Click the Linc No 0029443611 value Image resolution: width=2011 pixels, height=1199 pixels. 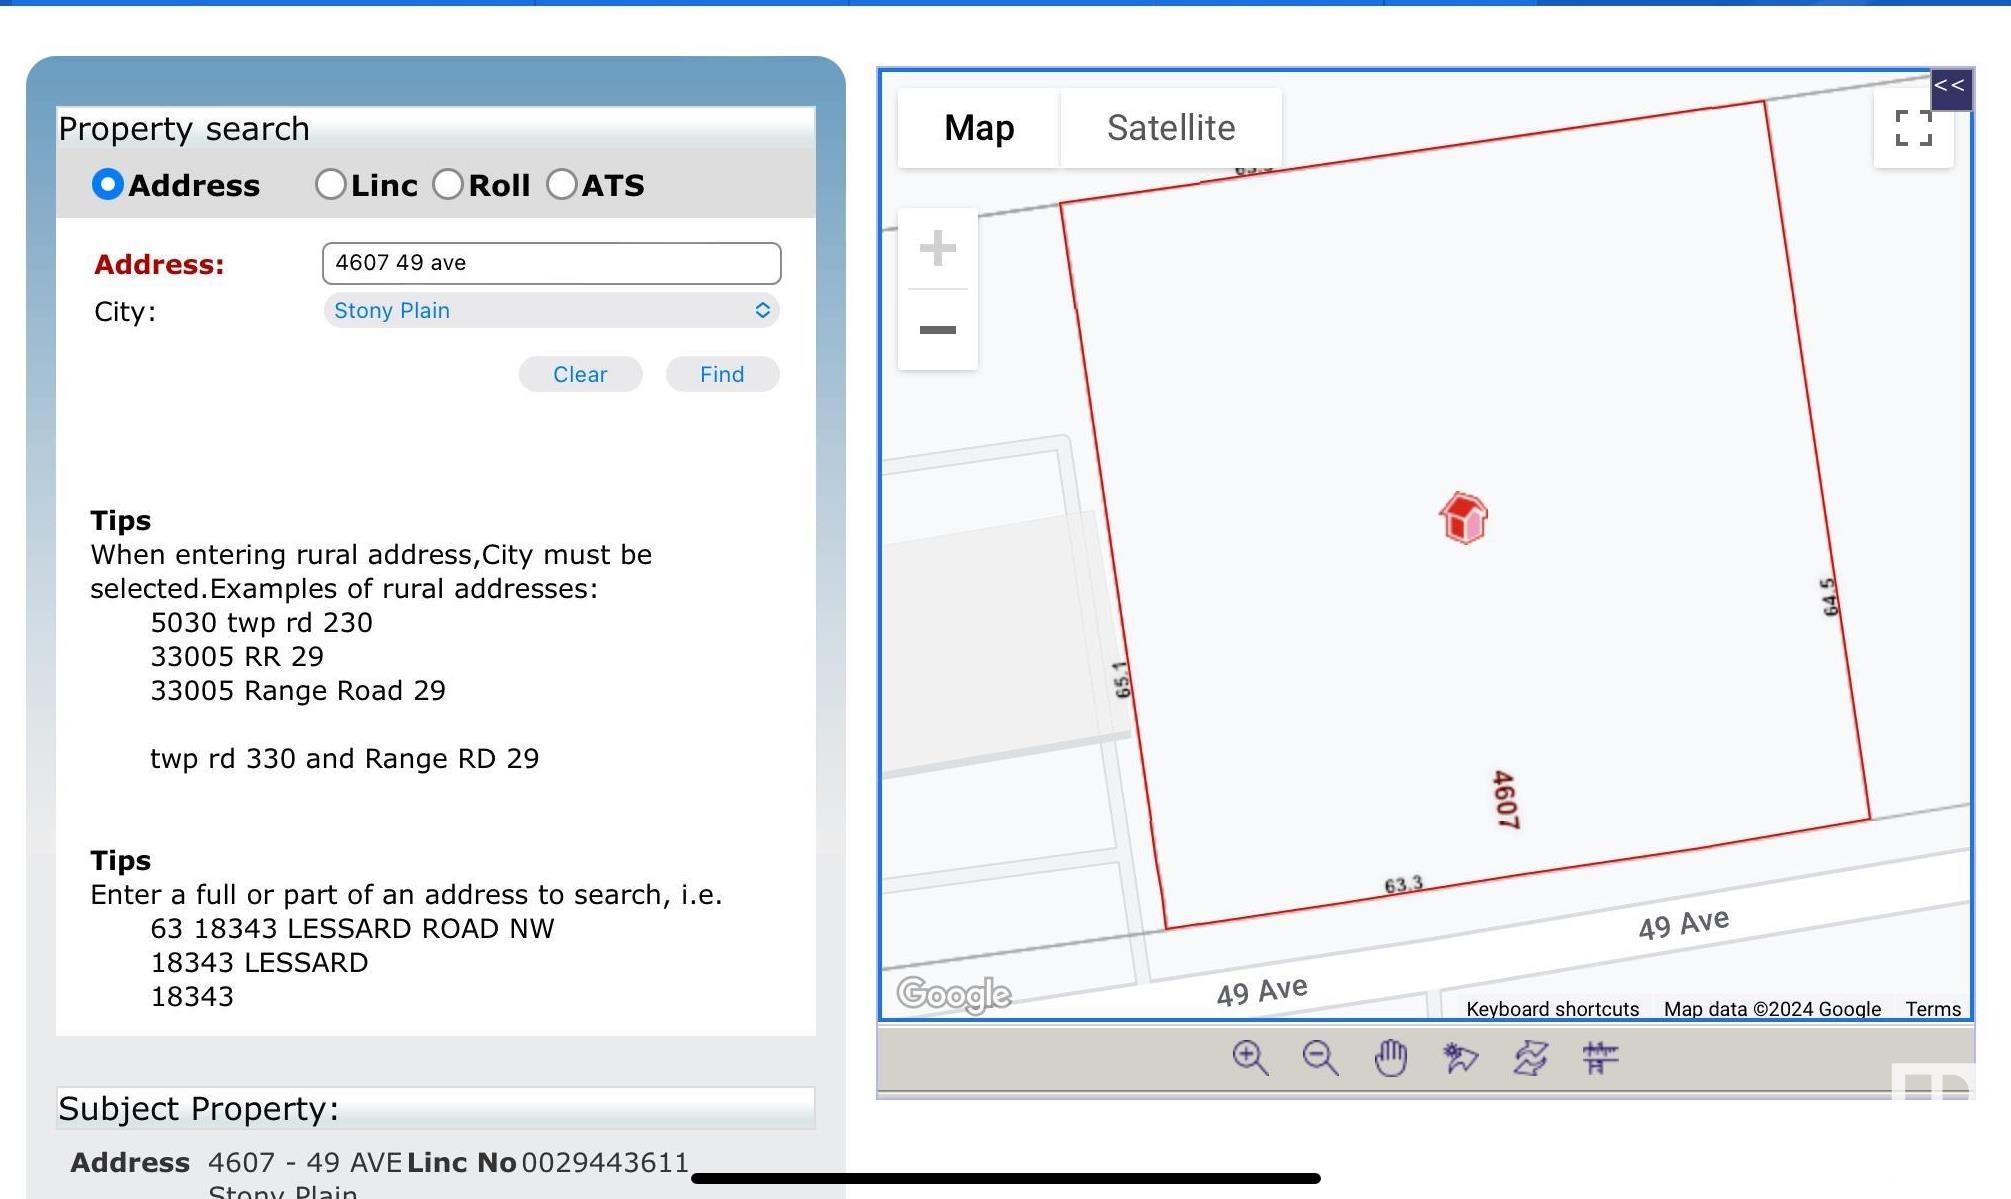click(605, 1162)
